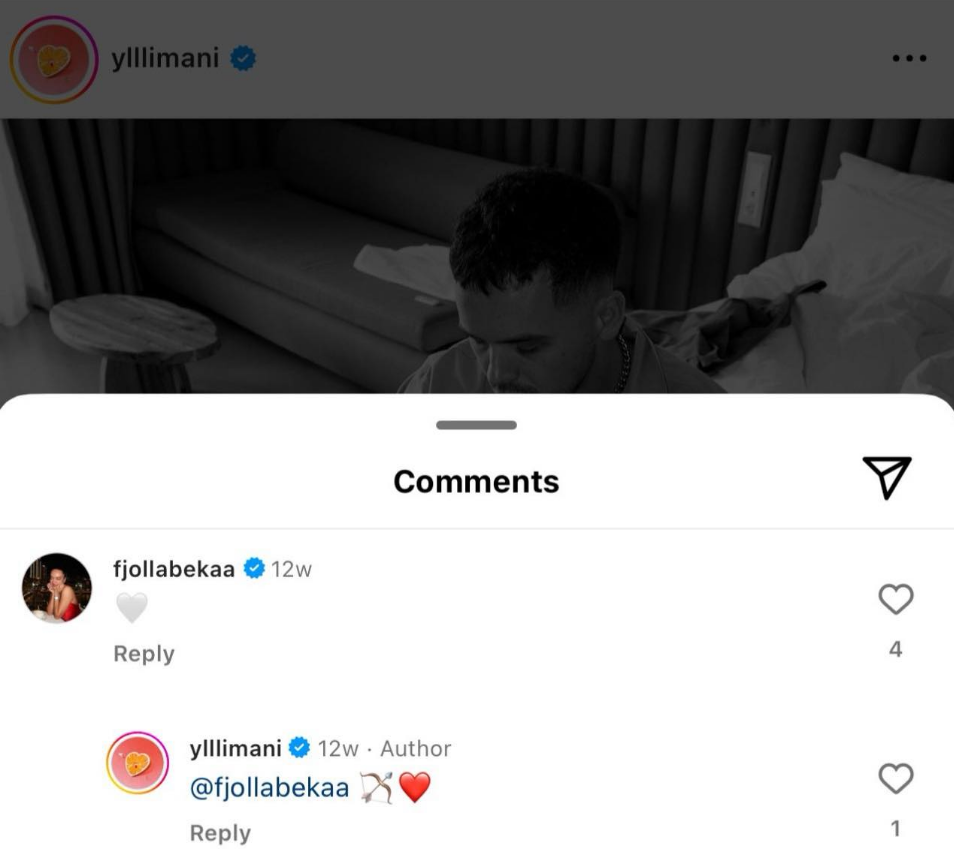
Task: Tap ylllimani's story ring avatar in header
Action: tap(54, 60)
